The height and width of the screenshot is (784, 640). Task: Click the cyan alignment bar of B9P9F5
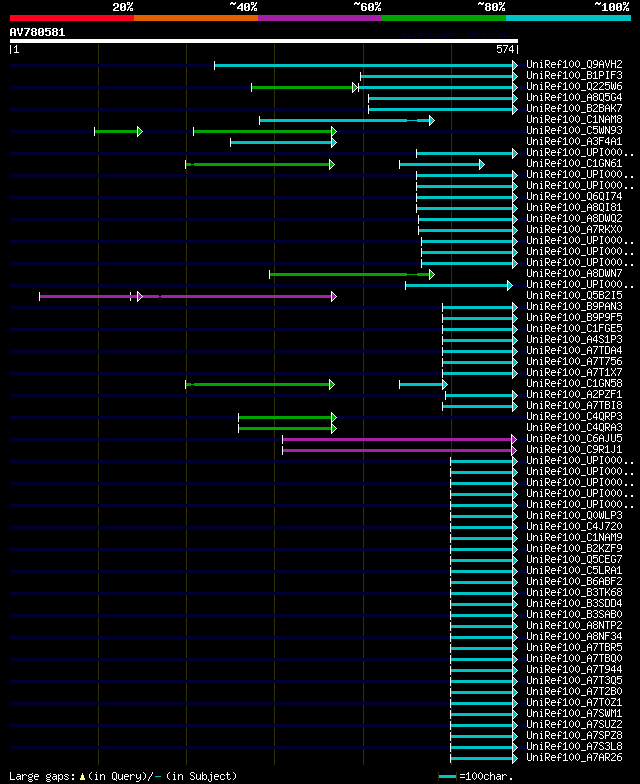pyautogui.click(x=478, y=318)
